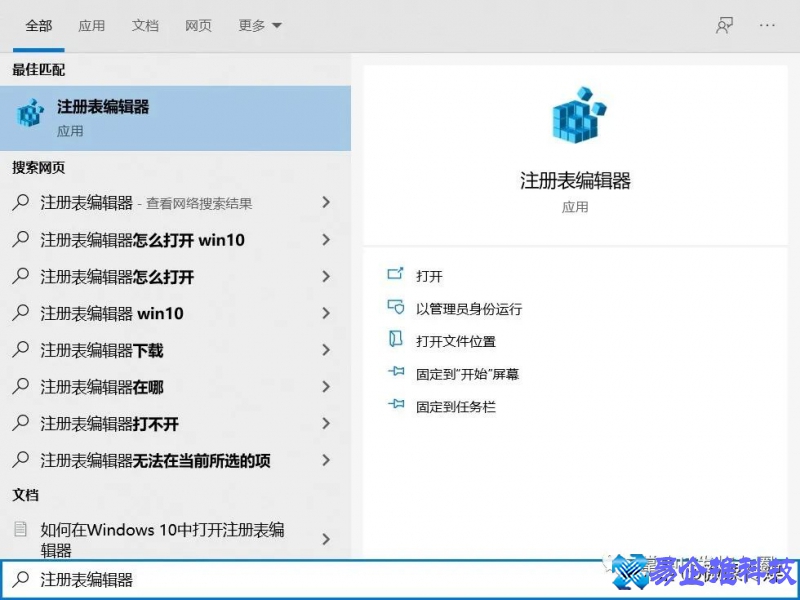Expand the chevron beside 注册表编辑器打不开

[327, 424]
